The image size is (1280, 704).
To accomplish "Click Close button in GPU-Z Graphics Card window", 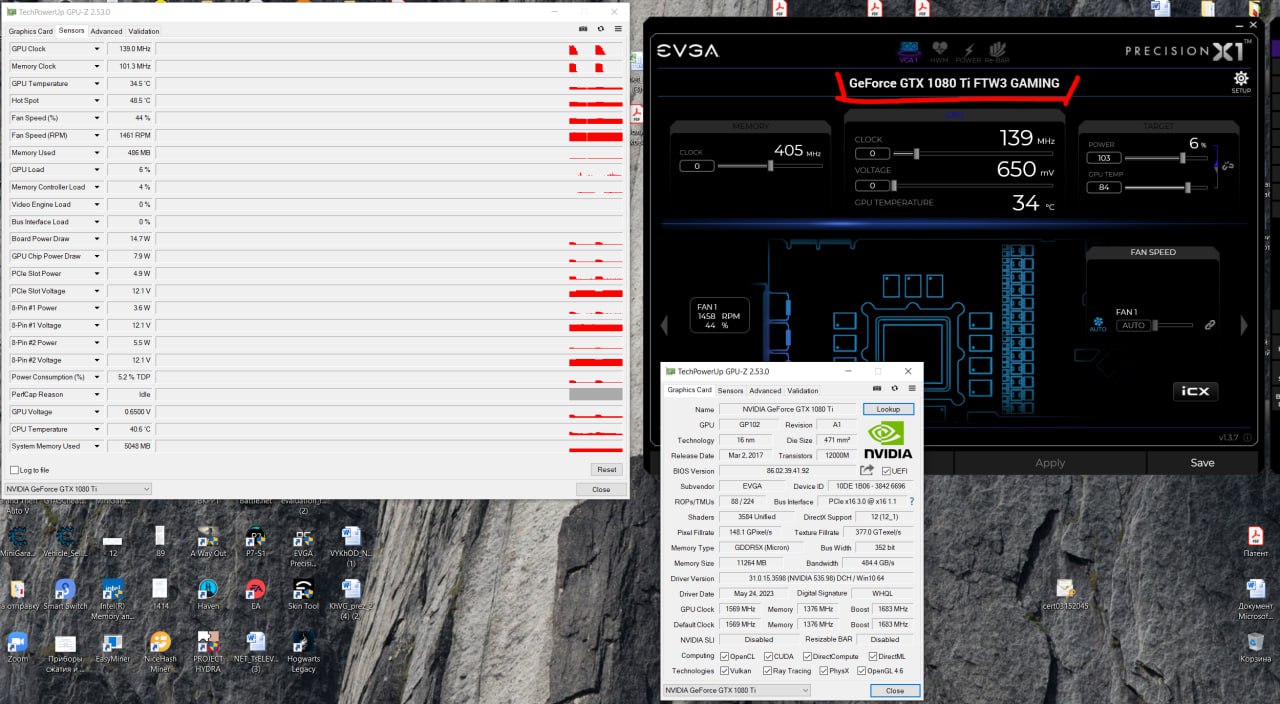I will (895, 690).
